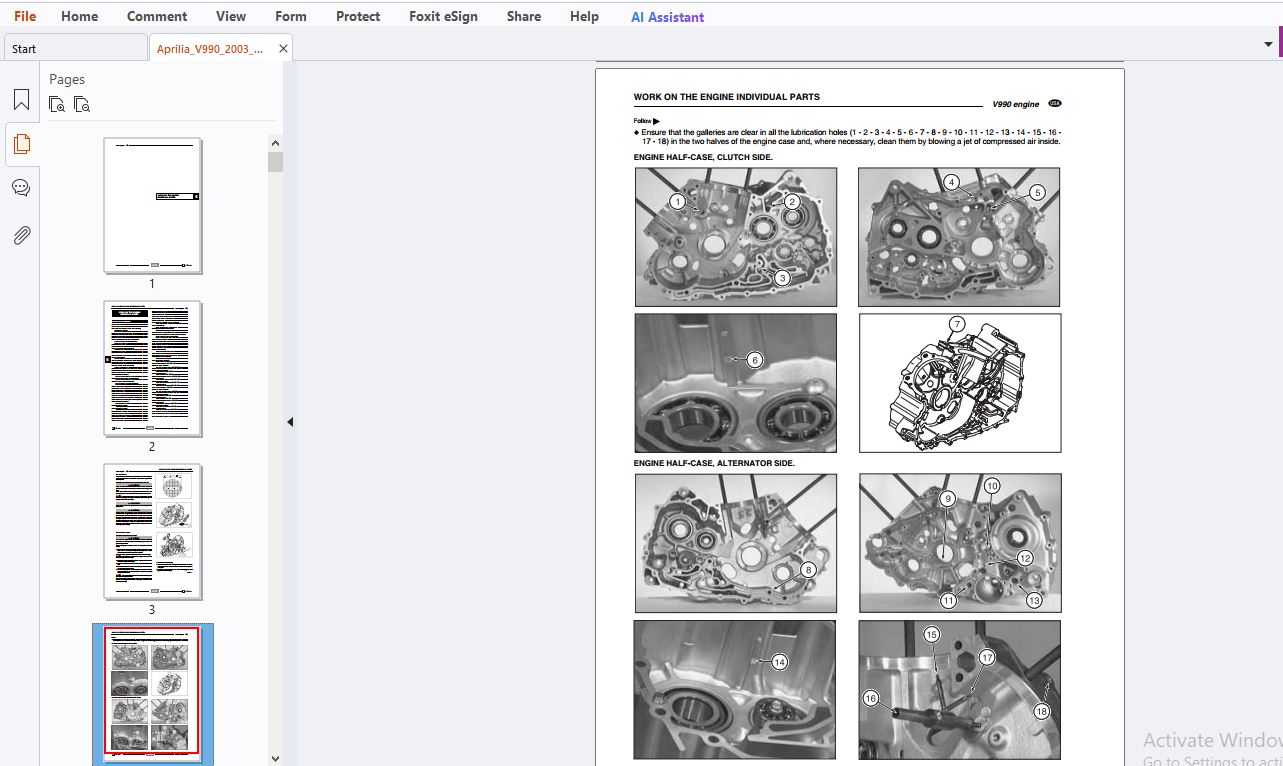Click the photo with callout 14
The image size is (1283, 766).
pyautogui.click(x=735, y=690)
